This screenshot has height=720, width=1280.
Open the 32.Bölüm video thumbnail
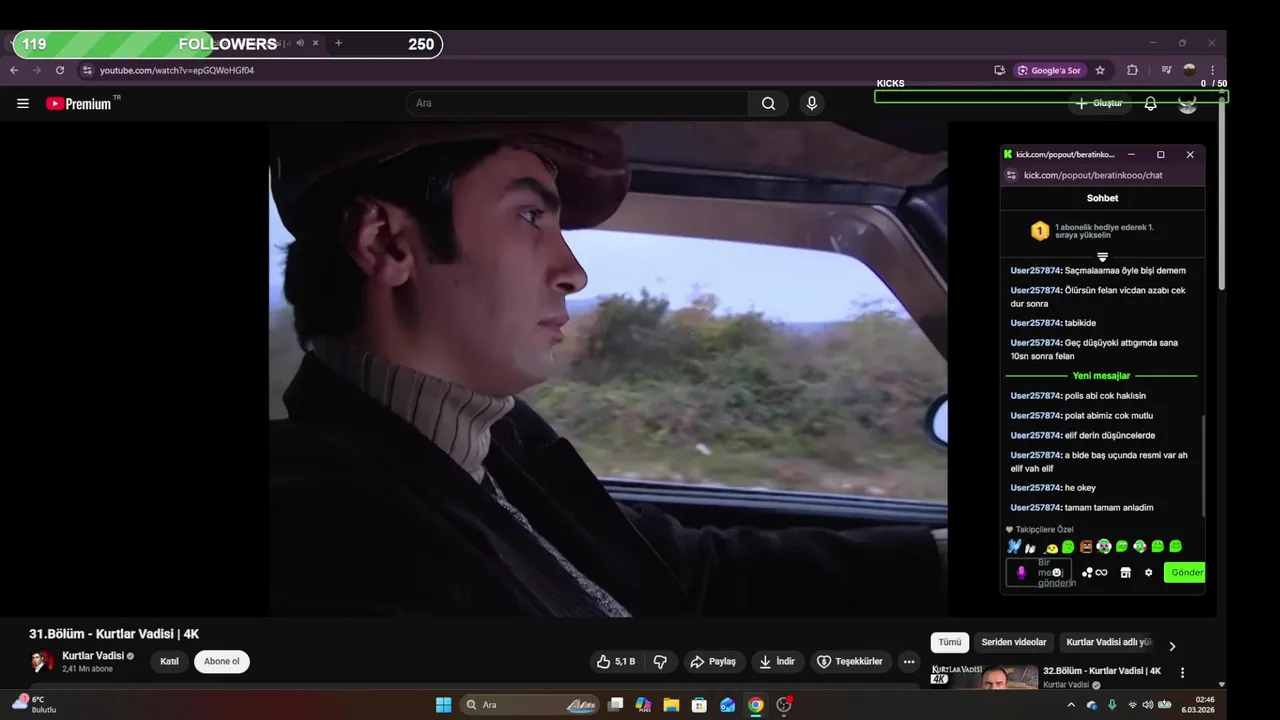click(985, 677)
